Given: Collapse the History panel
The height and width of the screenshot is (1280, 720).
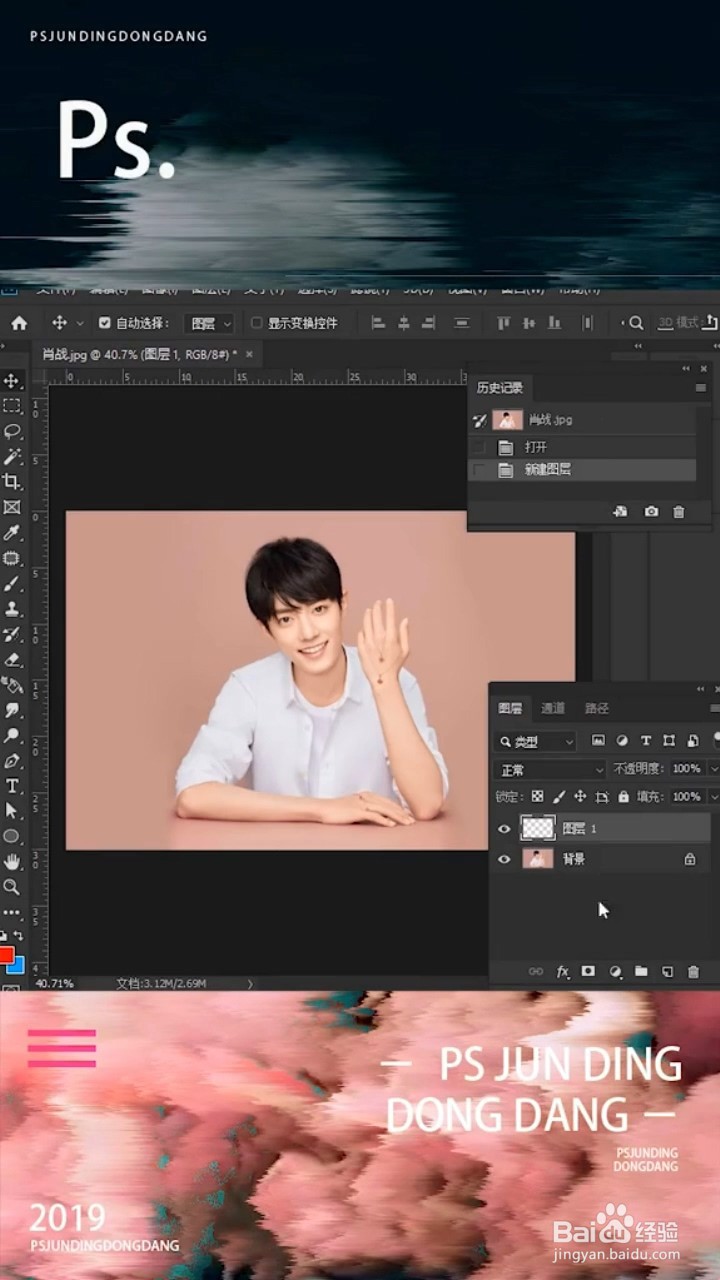Looking at the screenshot, I should [x=686, y=369].
